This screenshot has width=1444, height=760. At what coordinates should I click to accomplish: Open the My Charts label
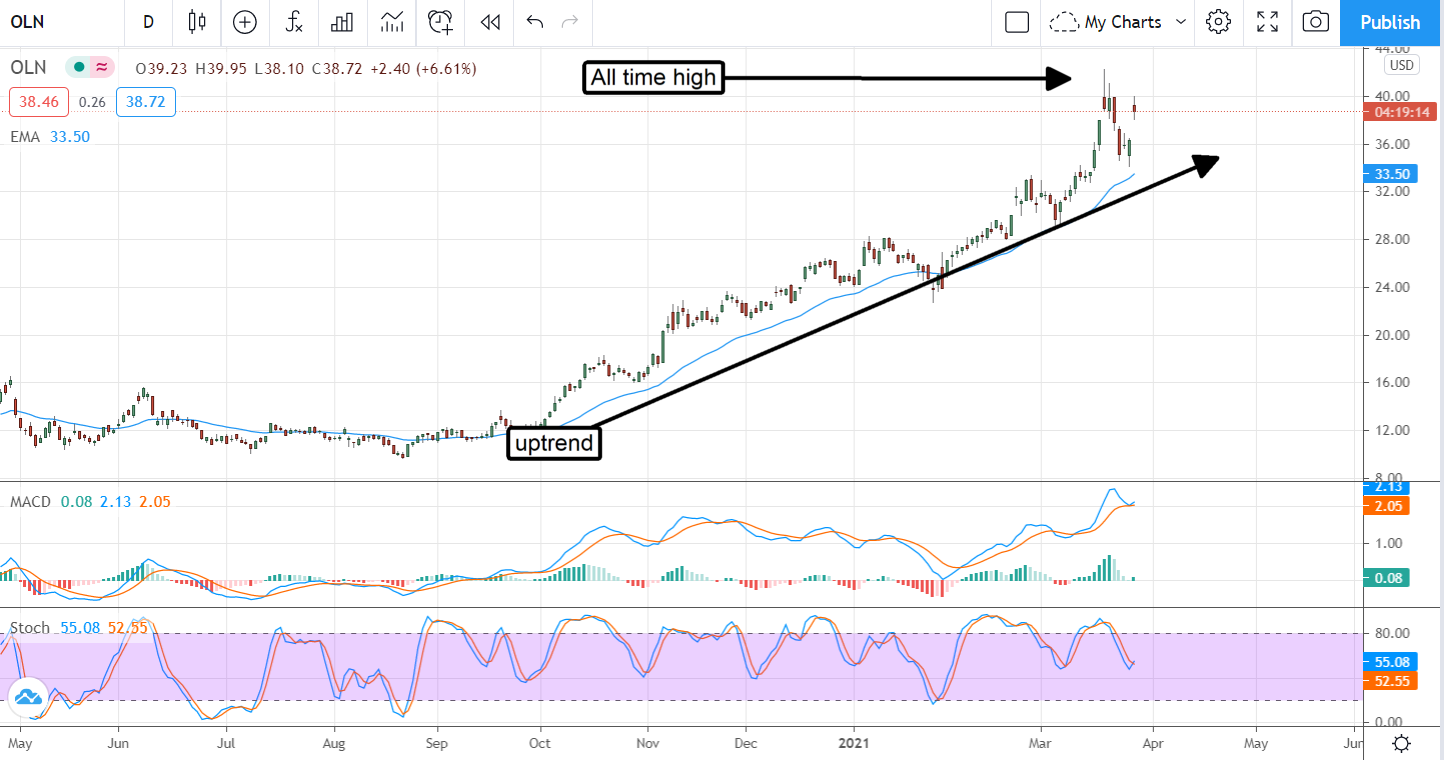(x=1123, y=22)
